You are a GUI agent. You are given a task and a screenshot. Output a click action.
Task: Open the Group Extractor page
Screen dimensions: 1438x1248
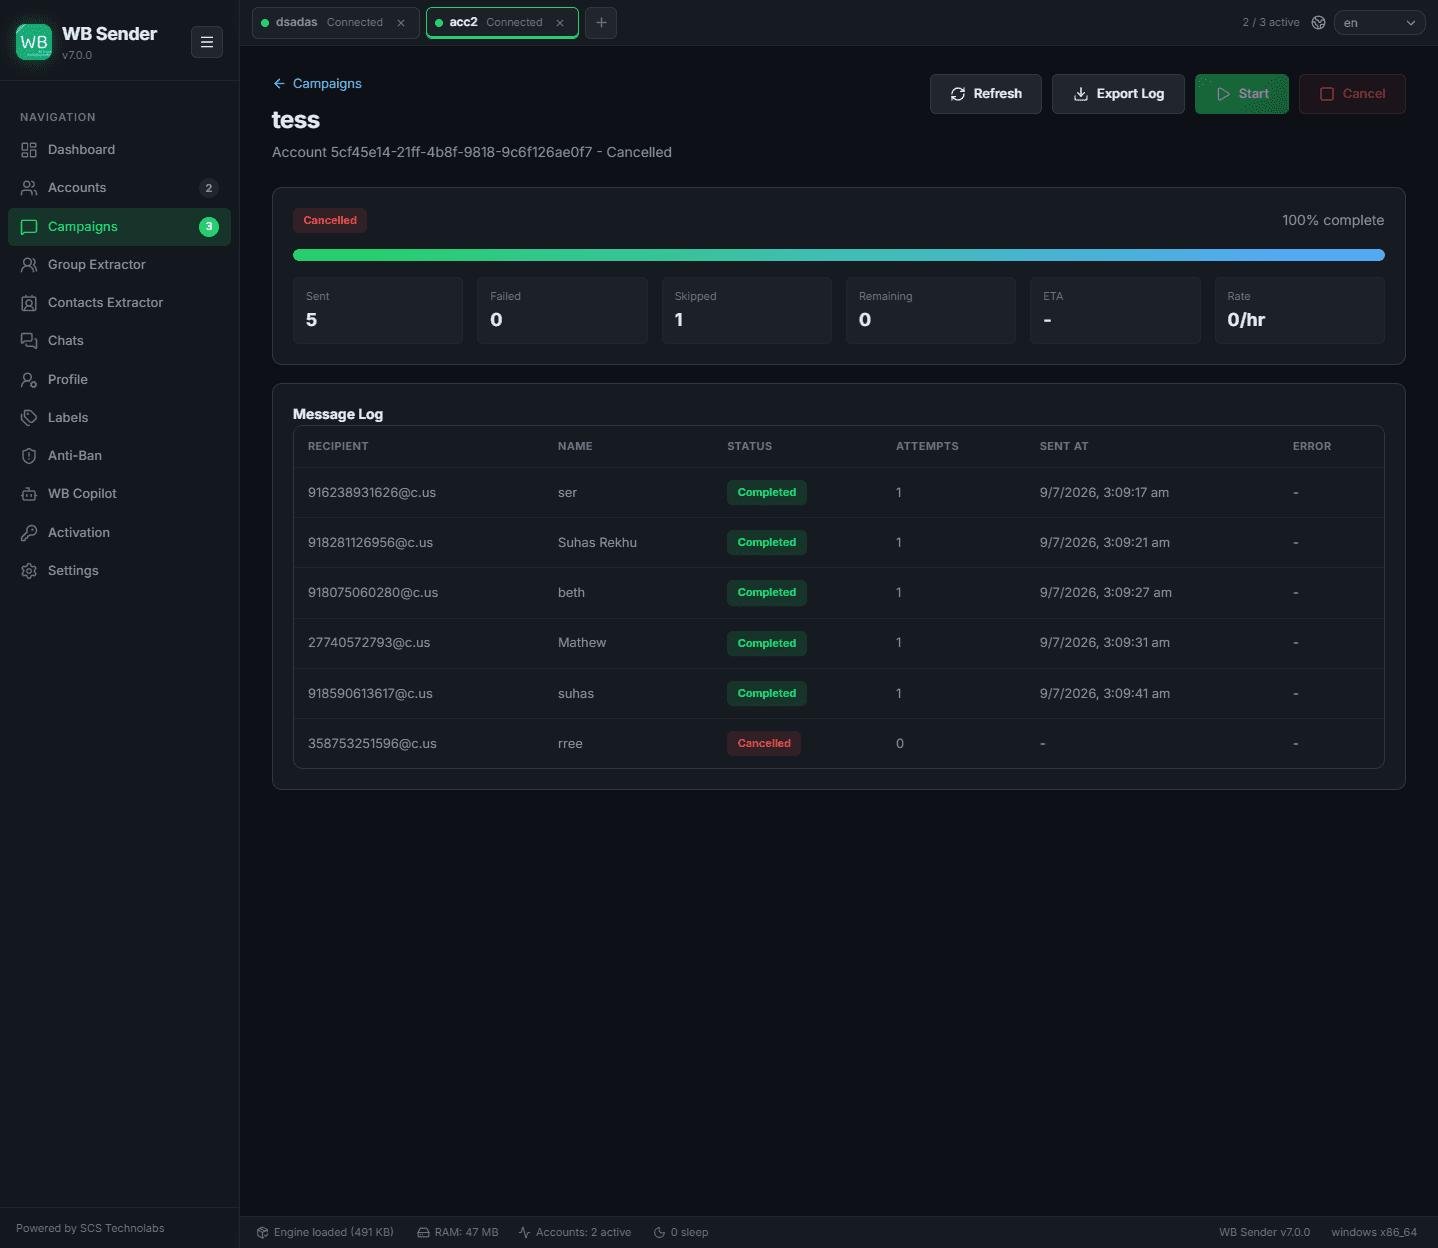[119, 265]
